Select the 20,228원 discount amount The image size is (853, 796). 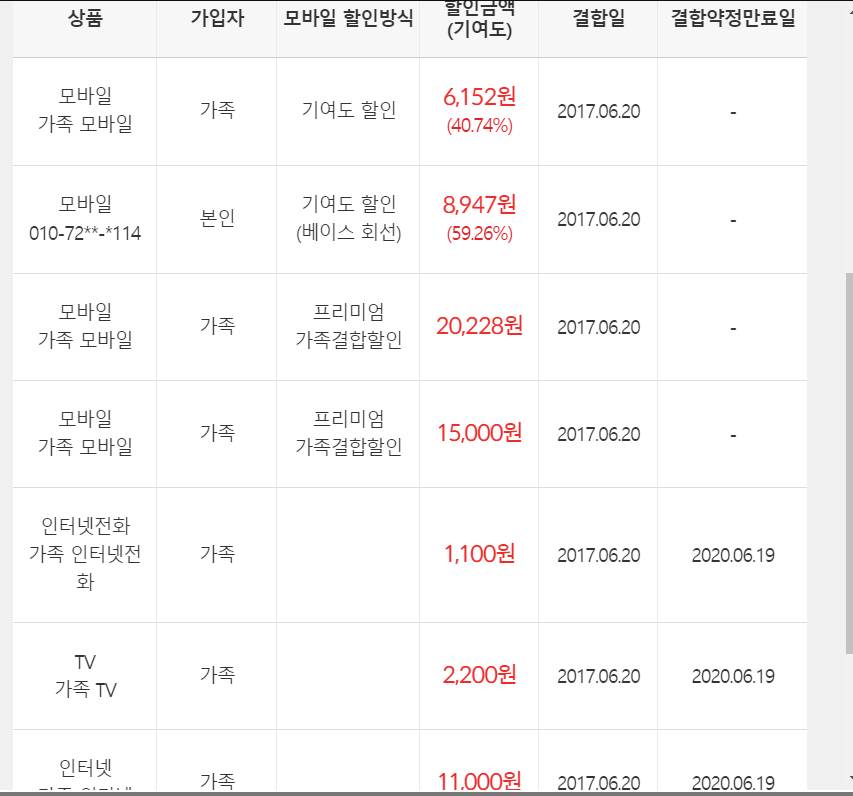[479, 326]
